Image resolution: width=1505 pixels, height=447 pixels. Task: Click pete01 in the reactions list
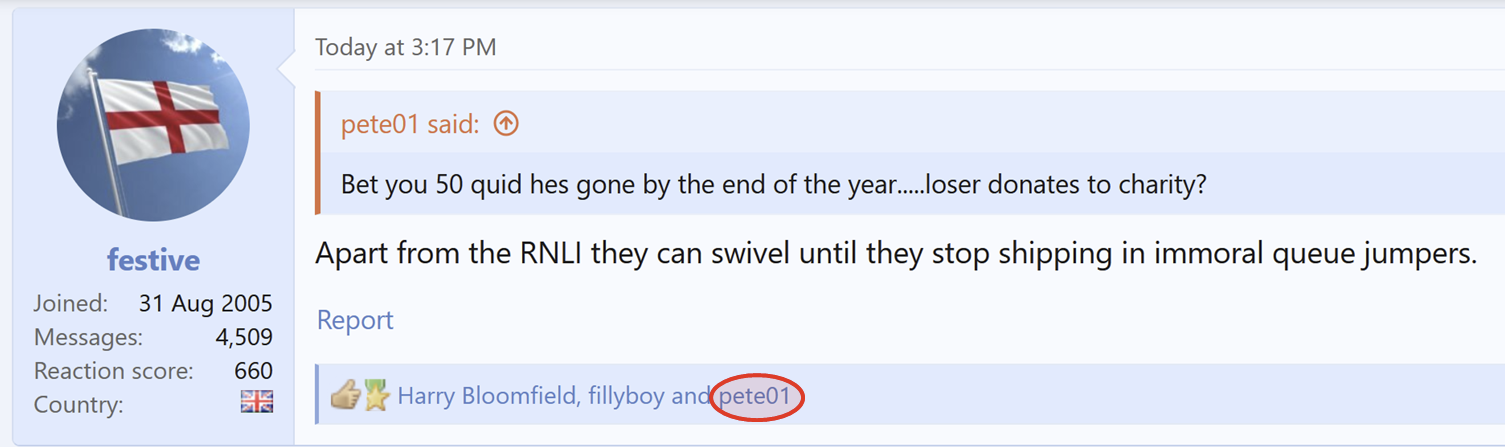point(755,396)
